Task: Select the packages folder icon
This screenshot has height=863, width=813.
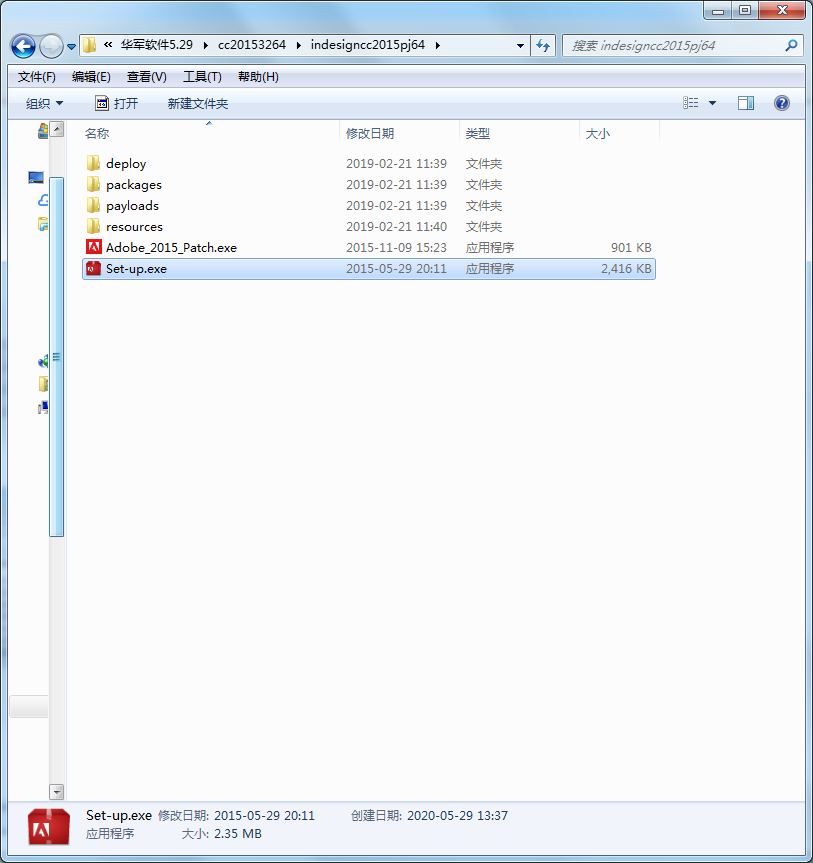Action: (93, 184)
